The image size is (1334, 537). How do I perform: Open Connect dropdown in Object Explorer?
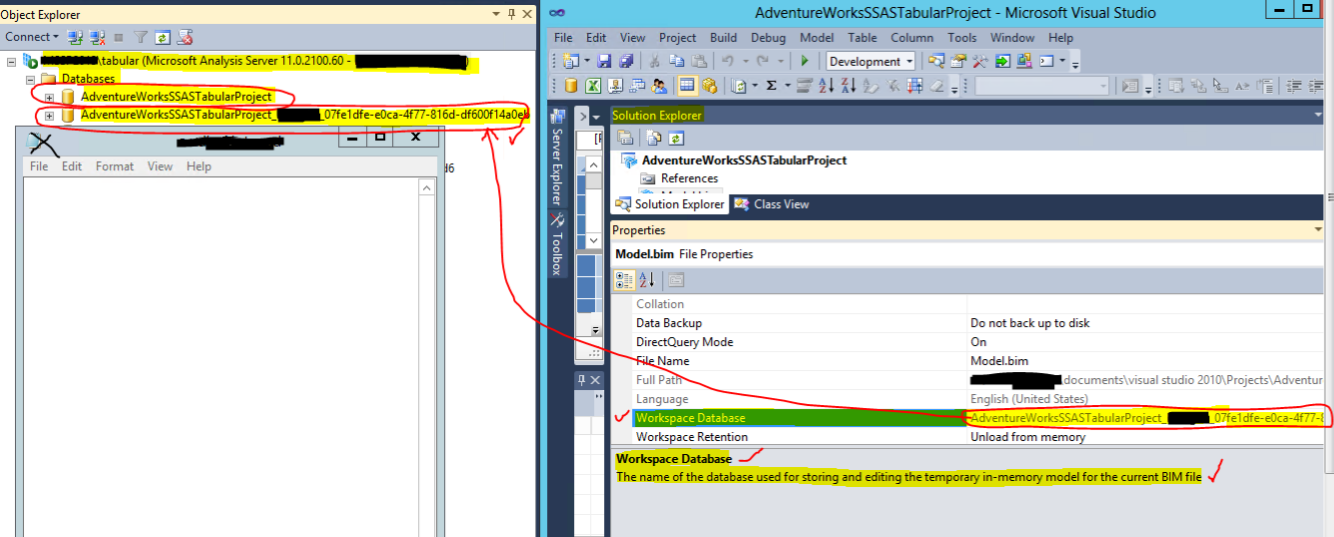(31, 37)
